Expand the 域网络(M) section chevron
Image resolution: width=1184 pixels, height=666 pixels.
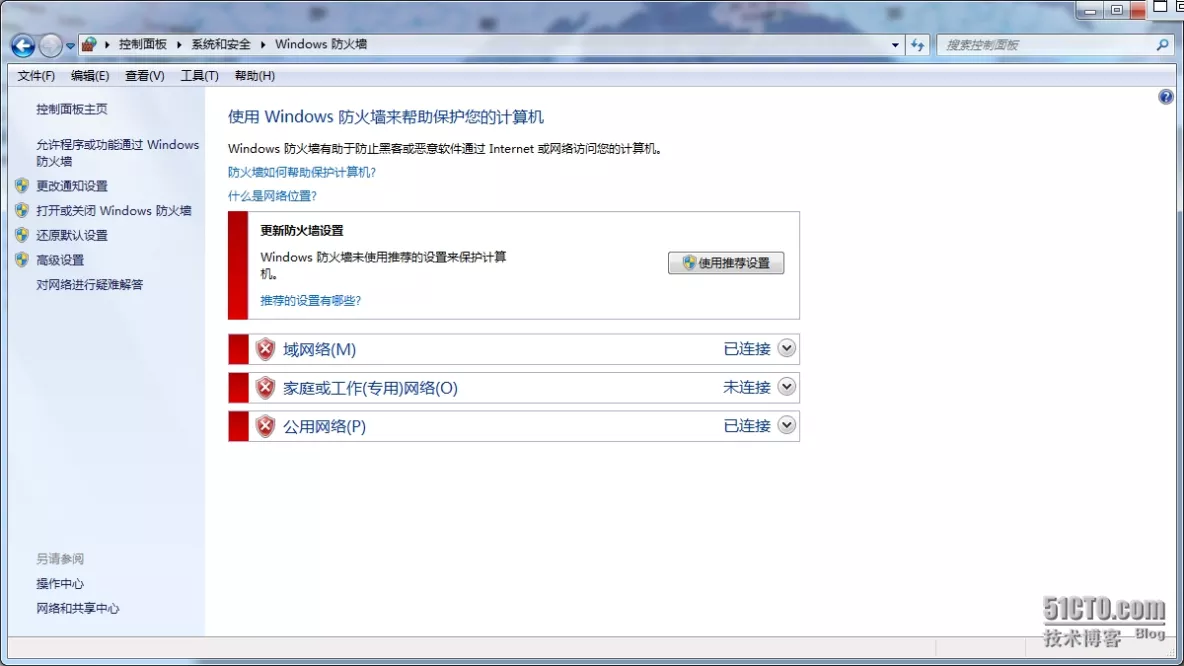tap(786, 348)
